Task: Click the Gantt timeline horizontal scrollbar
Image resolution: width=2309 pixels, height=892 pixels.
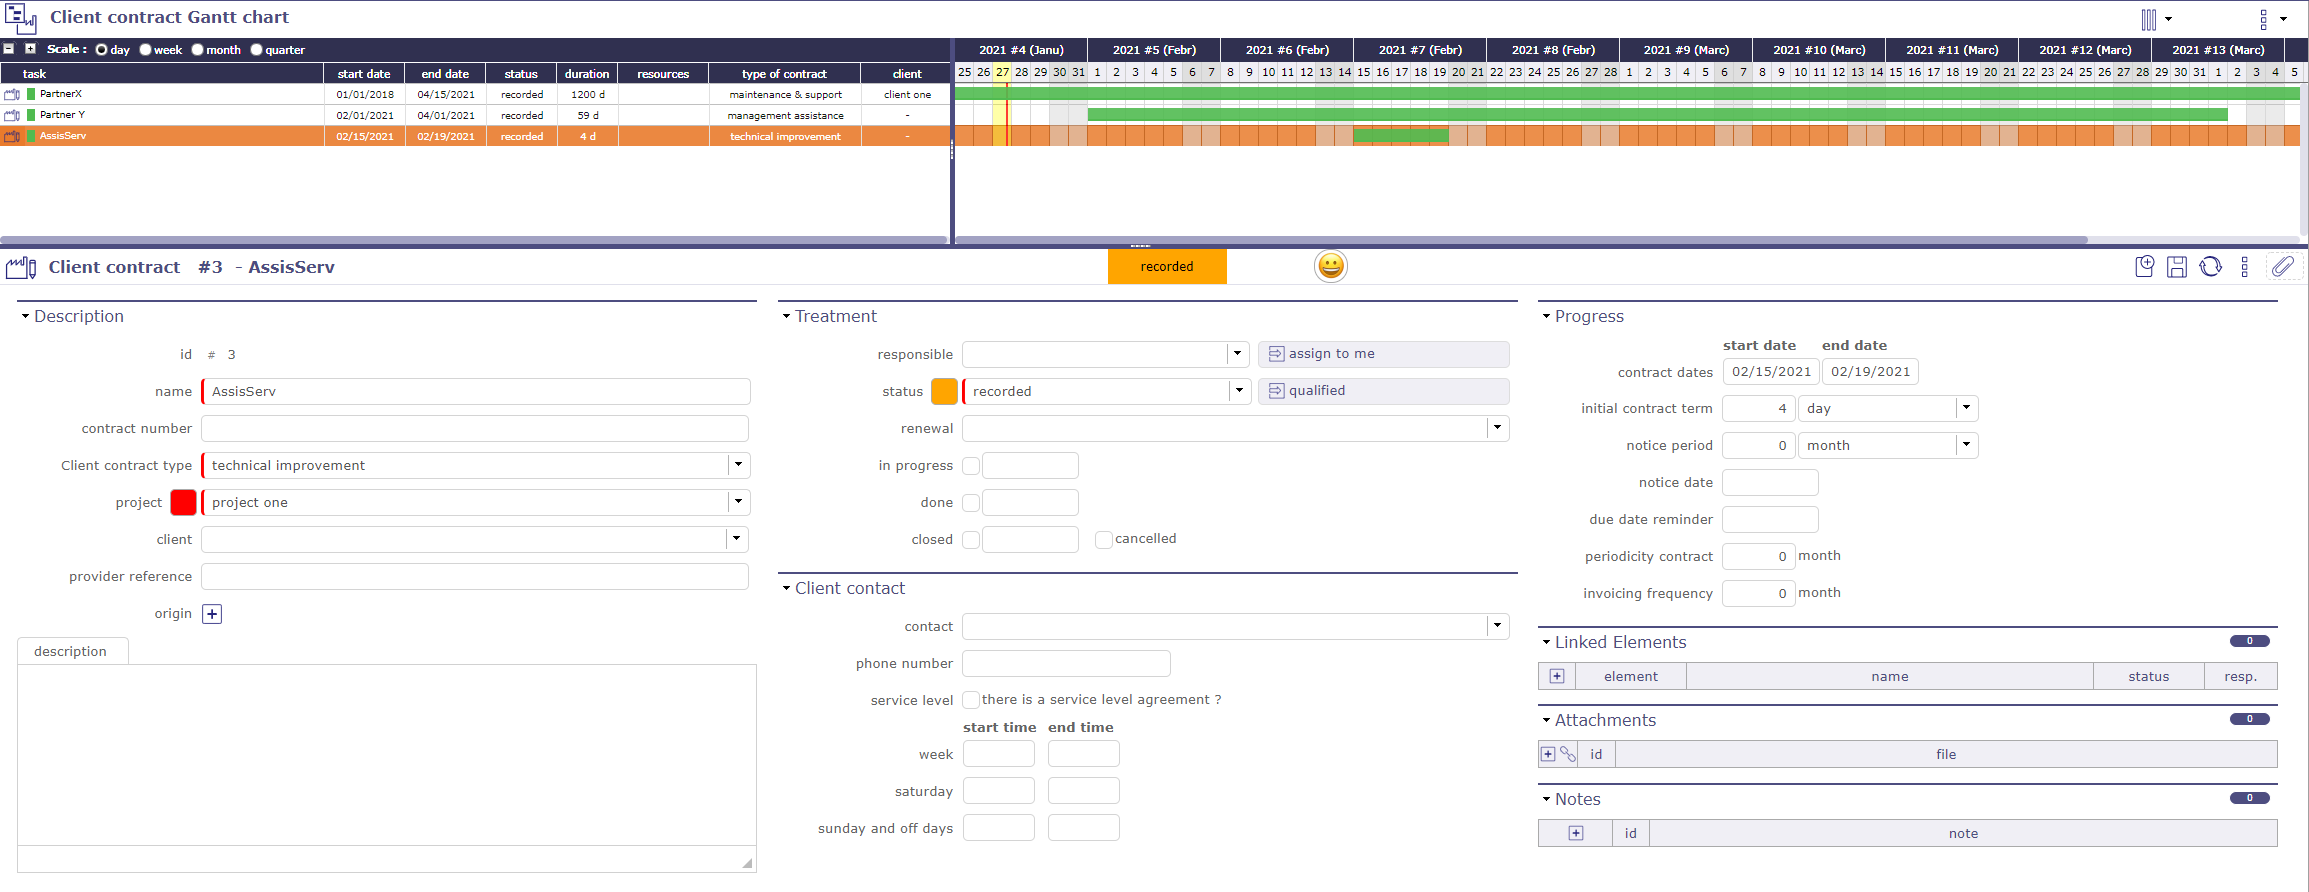Action: click(x=1521, y=240)
